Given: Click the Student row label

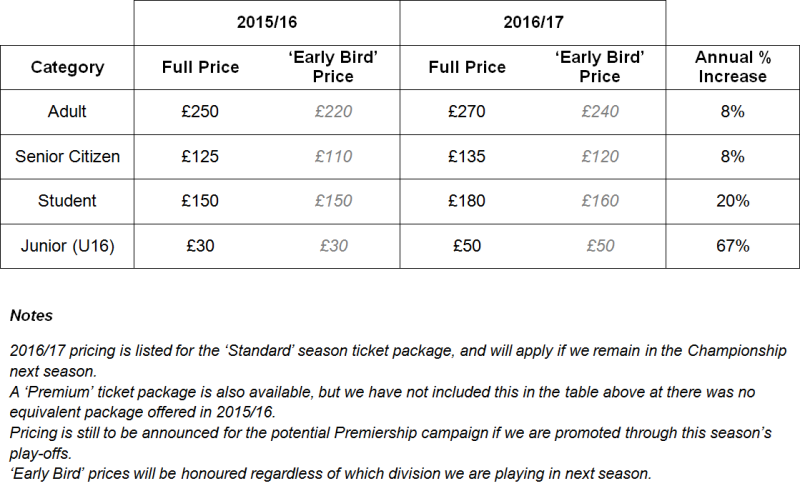Looking at the screenshot, I should (67, 201).
